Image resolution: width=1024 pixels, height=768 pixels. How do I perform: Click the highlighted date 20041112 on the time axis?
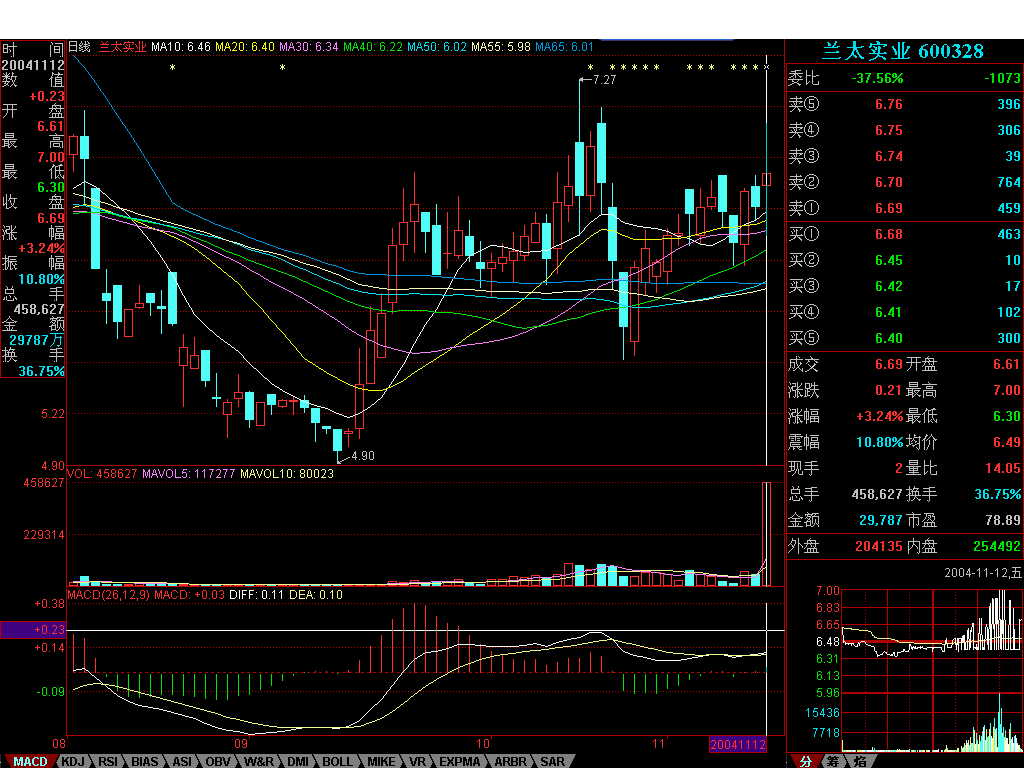[x=737, y=744]
